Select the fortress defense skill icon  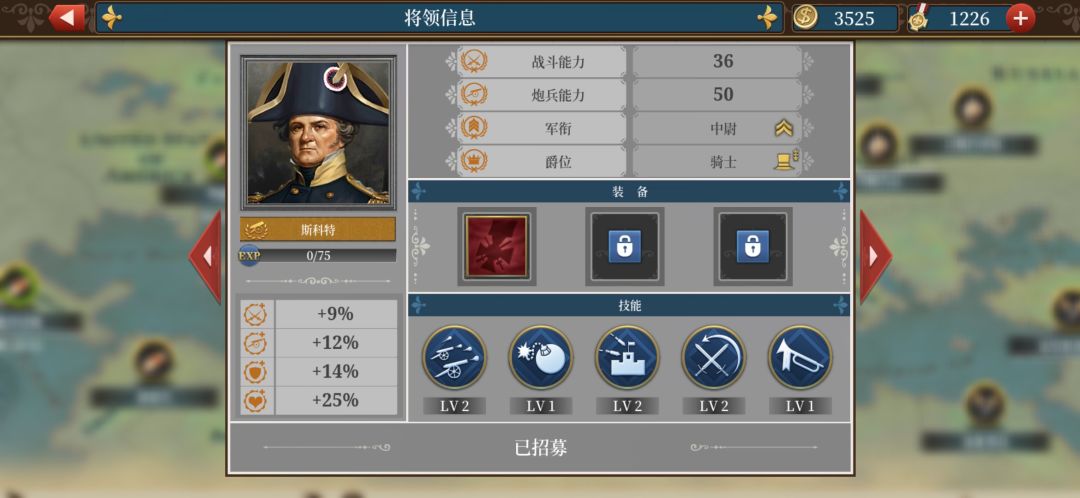[627, 357]
